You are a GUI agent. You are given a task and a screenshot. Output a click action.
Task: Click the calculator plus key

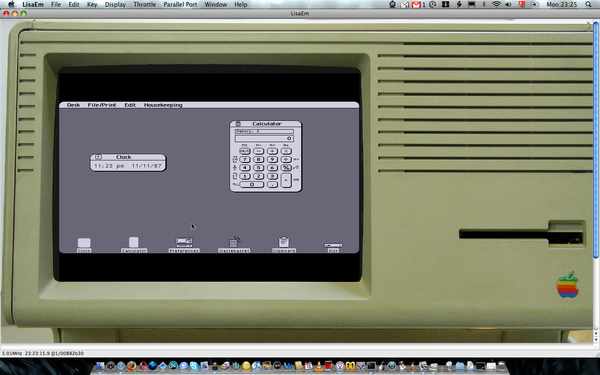pos(272,151)
